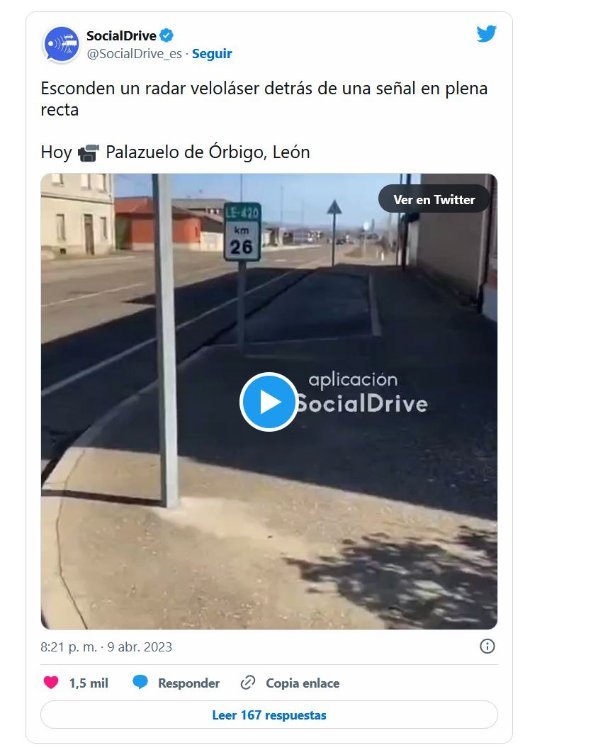
Task: Click the copy link chain icon
Action: pos(248,683)
